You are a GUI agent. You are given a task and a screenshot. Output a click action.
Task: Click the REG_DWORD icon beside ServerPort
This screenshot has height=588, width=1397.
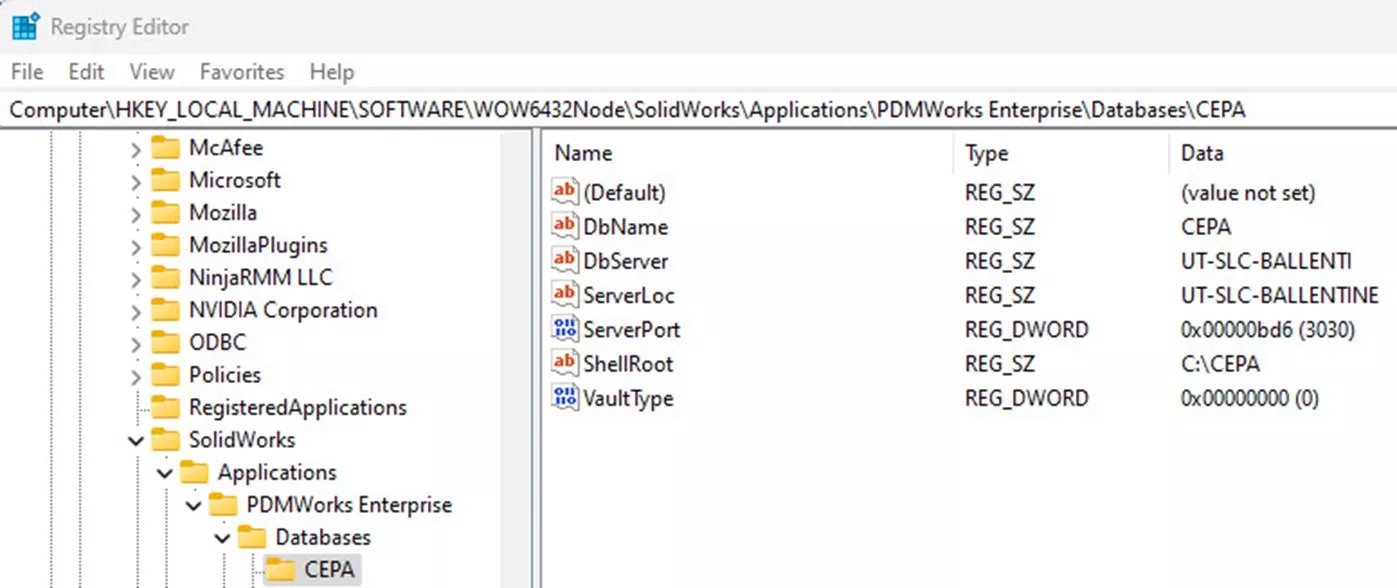click(x=564, y=329)
